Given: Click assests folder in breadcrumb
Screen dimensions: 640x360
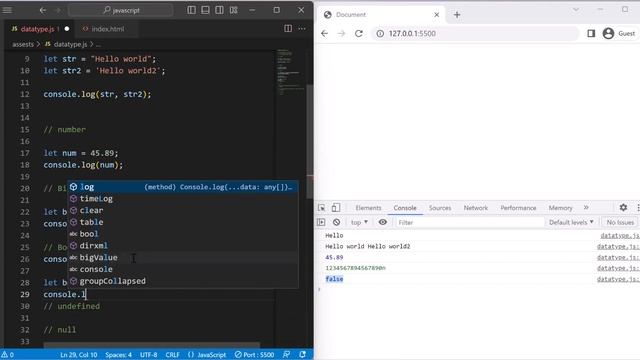Looking at the screenshot, I should (x=23, y=44).
